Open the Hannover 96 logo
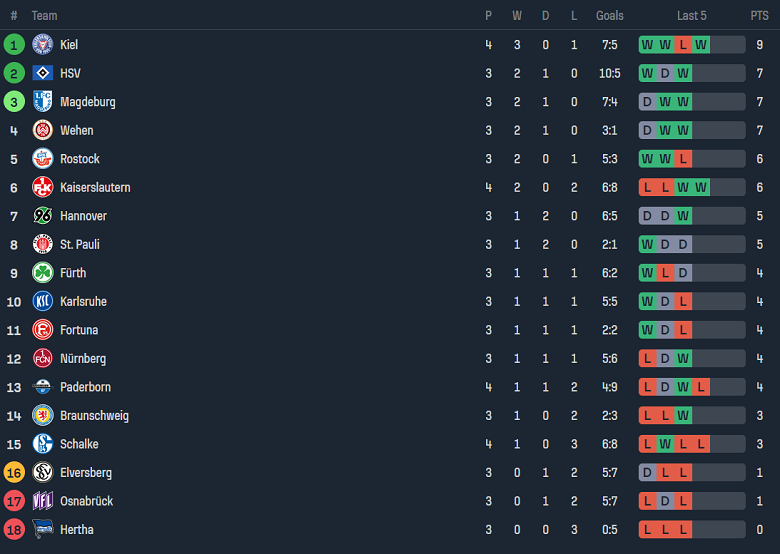 (x=42, y=216)
